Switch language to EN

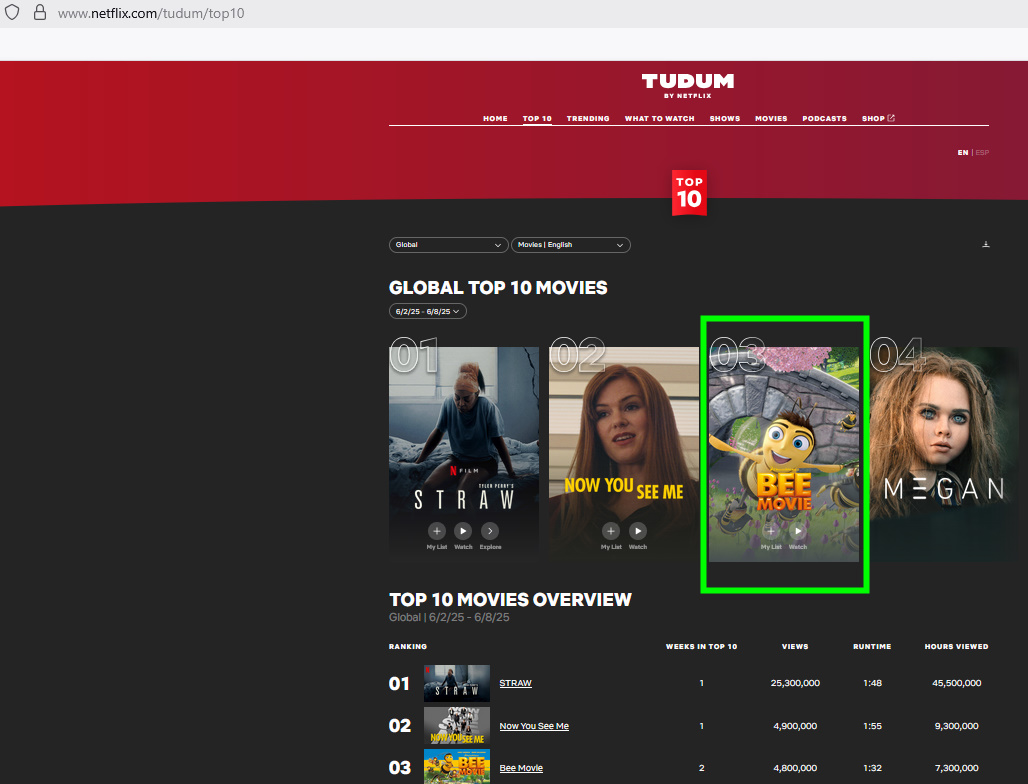coord(962,153)
